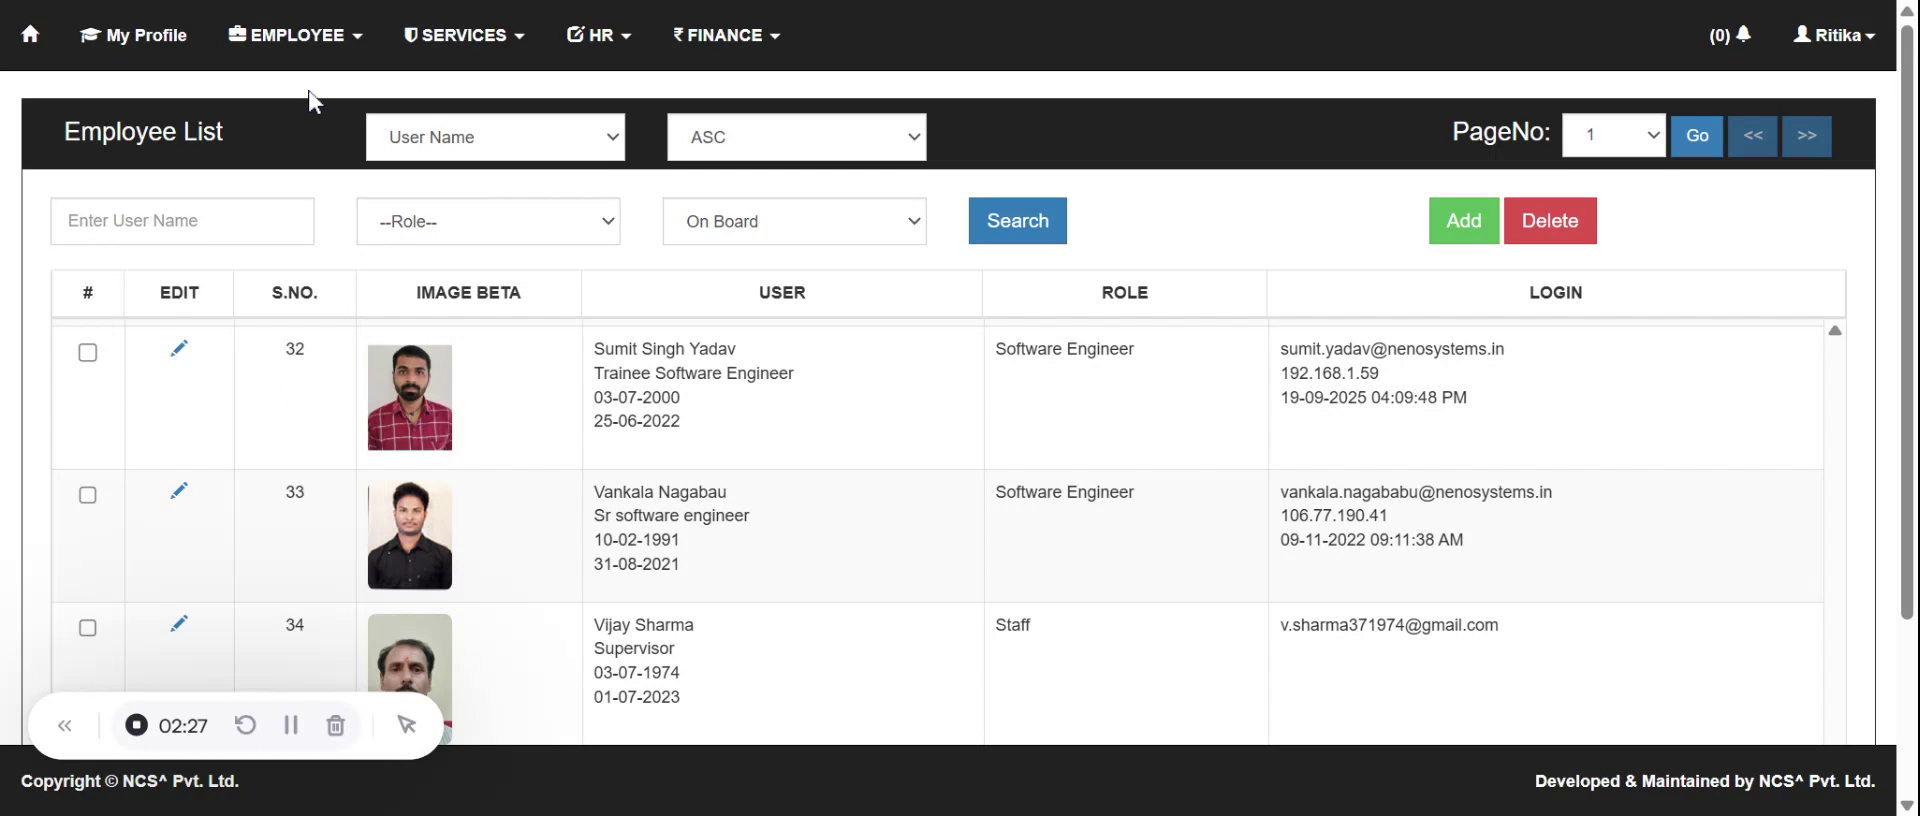Click the ROLE column header
The width and height of the screenshot is (1920, 816).
[x=1125, y=293]
